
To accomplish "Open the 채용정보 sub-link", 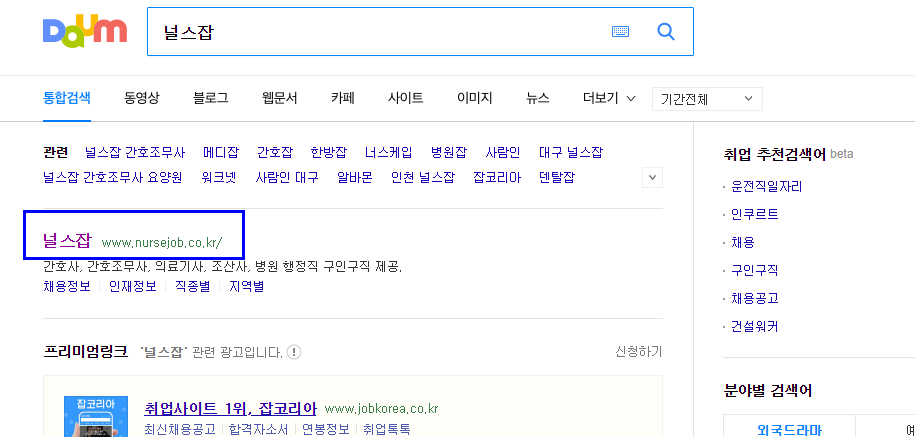I will (x=67, y=286).
